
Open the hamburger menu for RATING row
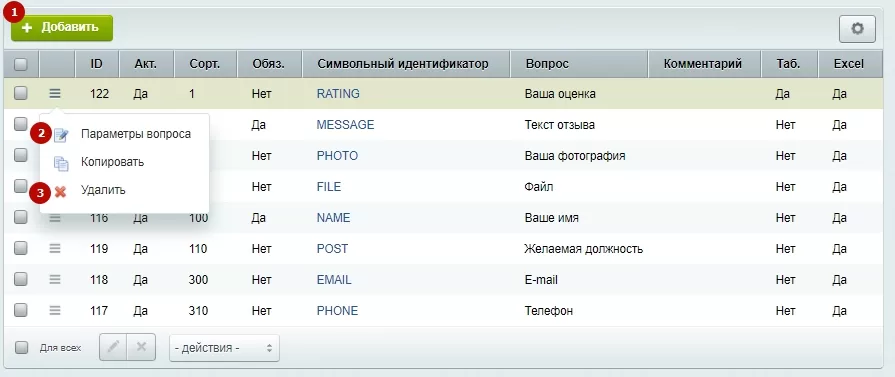(x=55, y=93)
